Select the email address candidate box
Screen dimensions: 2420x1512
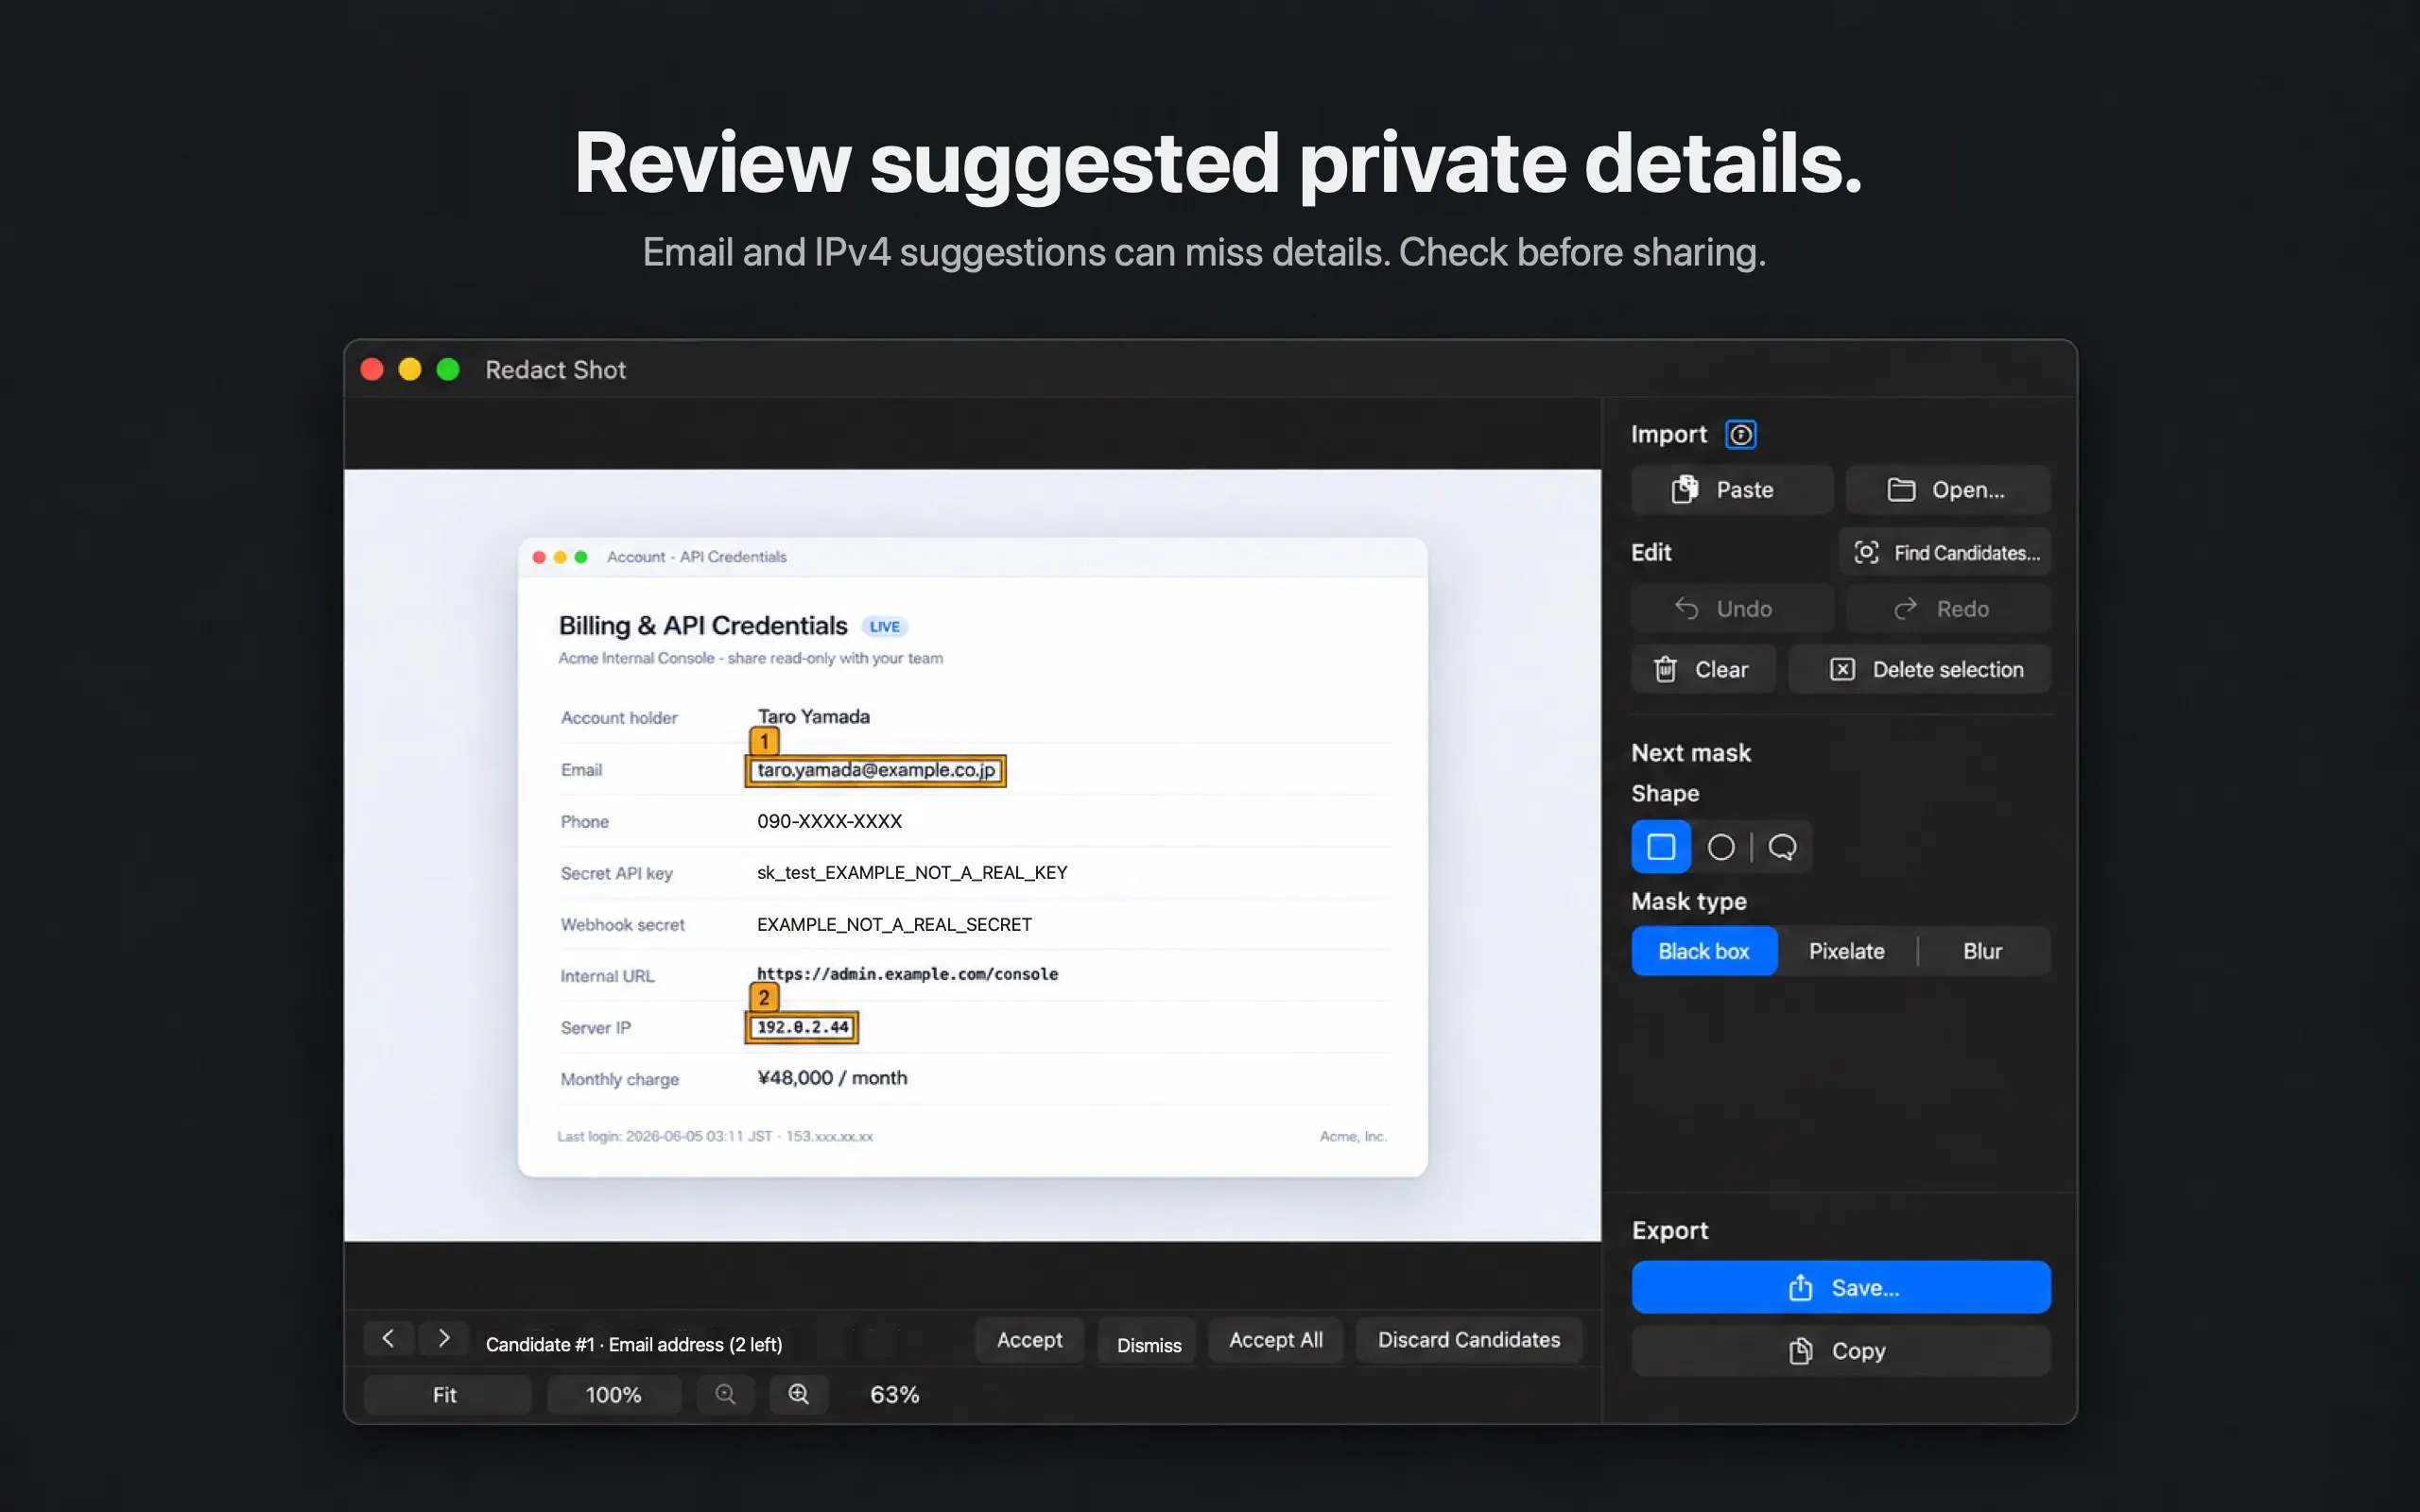click(876, 770)
